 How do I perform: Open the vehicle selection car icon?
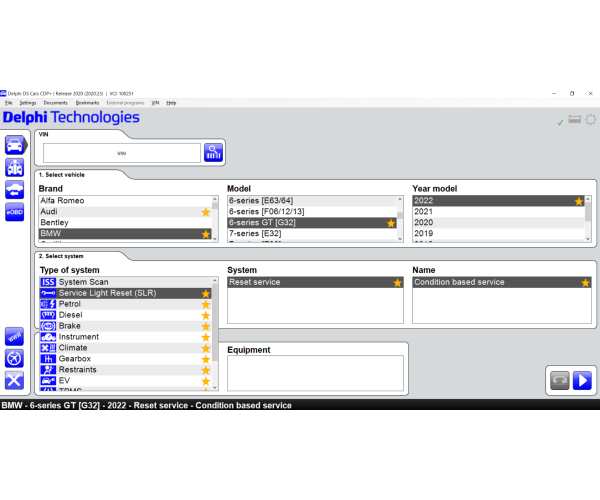point(15,145)
